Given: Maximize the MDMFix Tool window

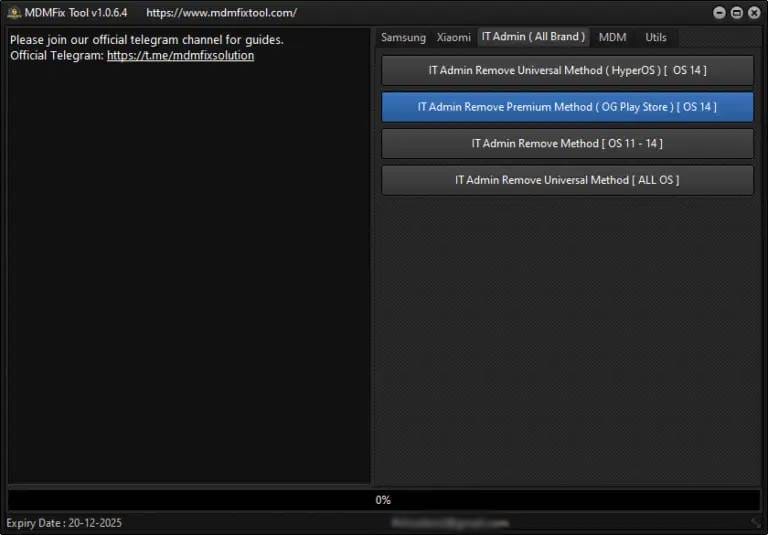Looking at the screenshot, I should coord(737,13).
